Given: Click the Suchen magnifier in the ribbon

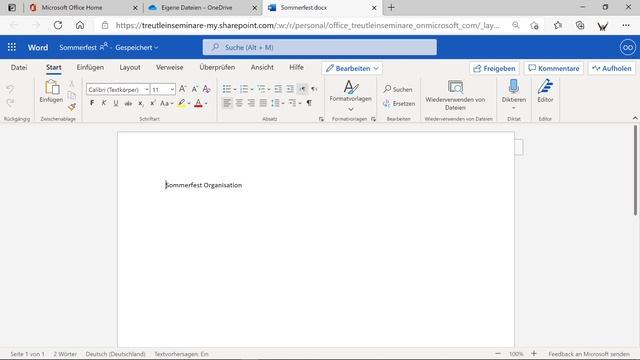Looking at the screenshot, I should pos(398,89).
